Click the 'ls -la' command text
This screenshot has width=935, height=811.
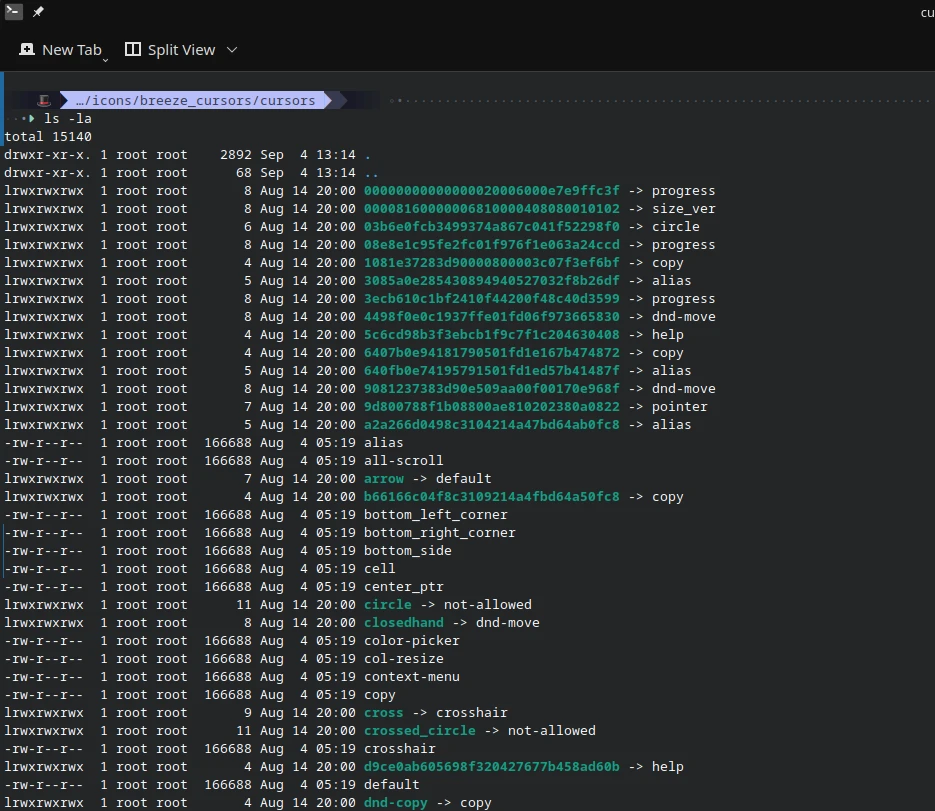(67, 119)
